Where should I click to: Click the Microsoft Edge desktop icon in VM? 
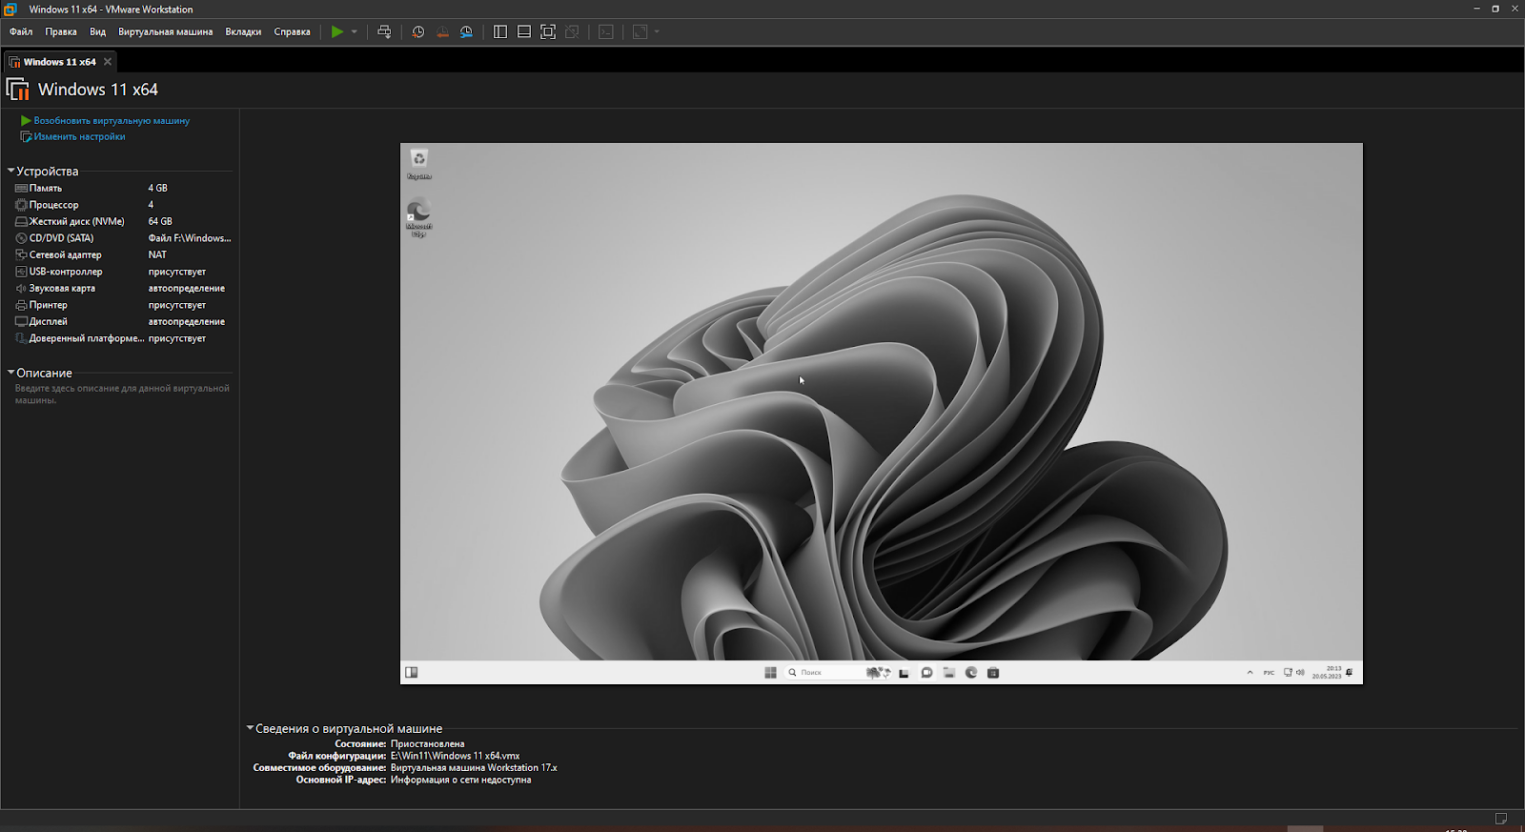(419, 218)
